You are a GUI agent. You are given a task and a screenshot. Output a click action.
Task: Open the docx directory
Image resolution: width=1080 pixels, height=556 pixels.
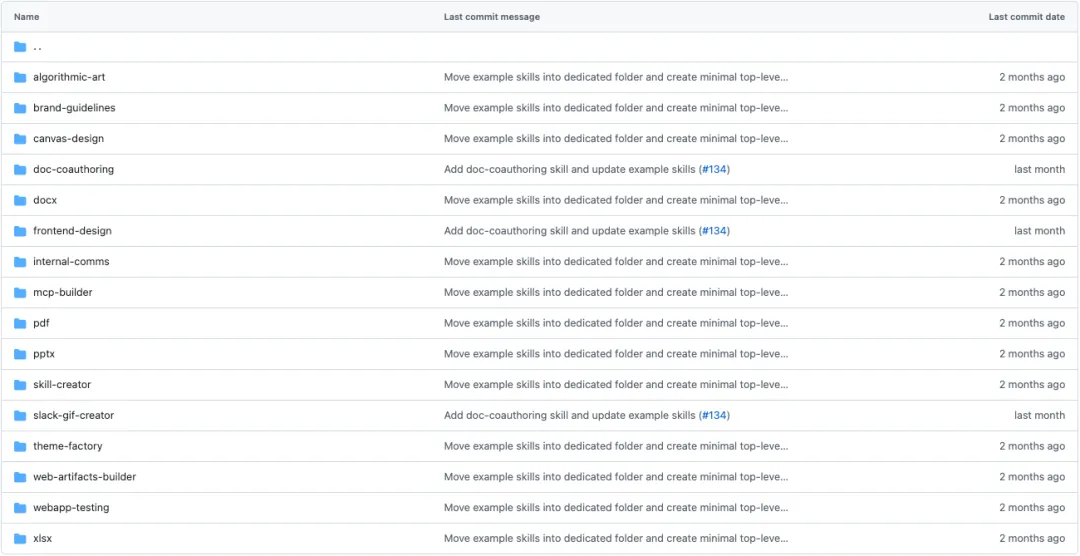point(45,200)
